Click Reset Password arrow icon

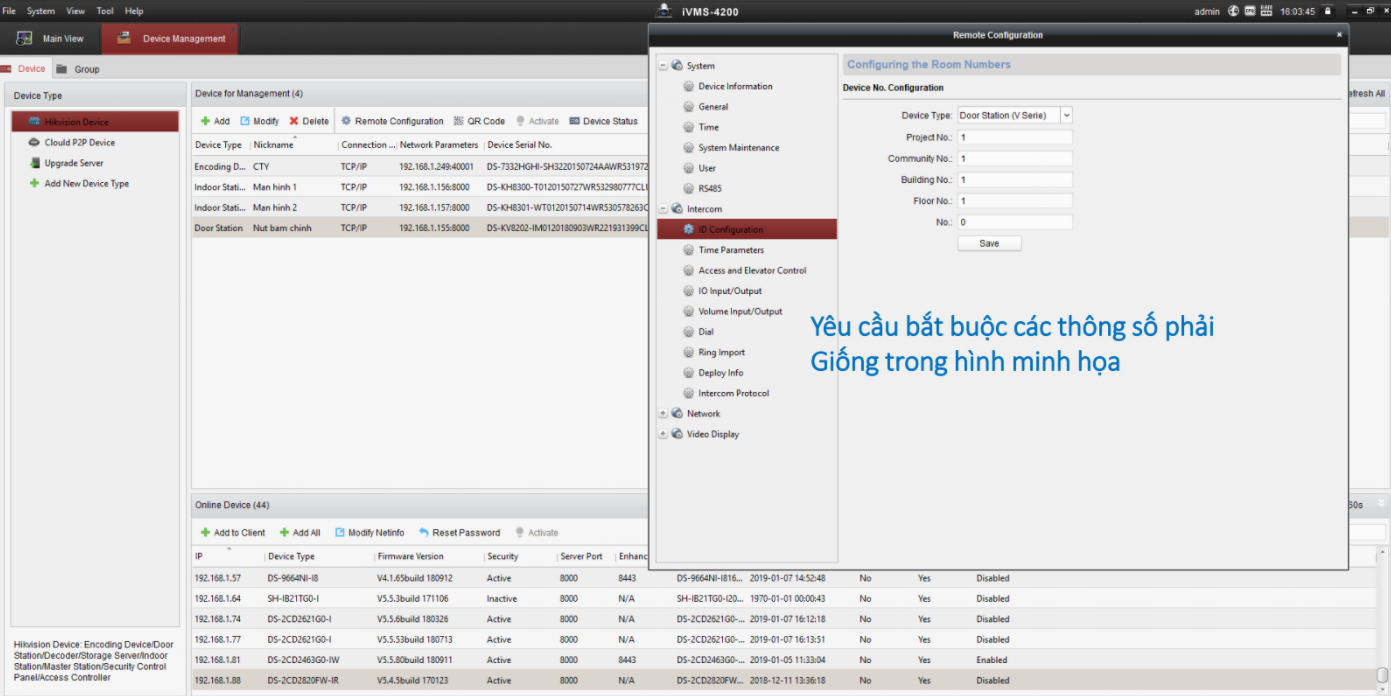click(x=424, y=533)
